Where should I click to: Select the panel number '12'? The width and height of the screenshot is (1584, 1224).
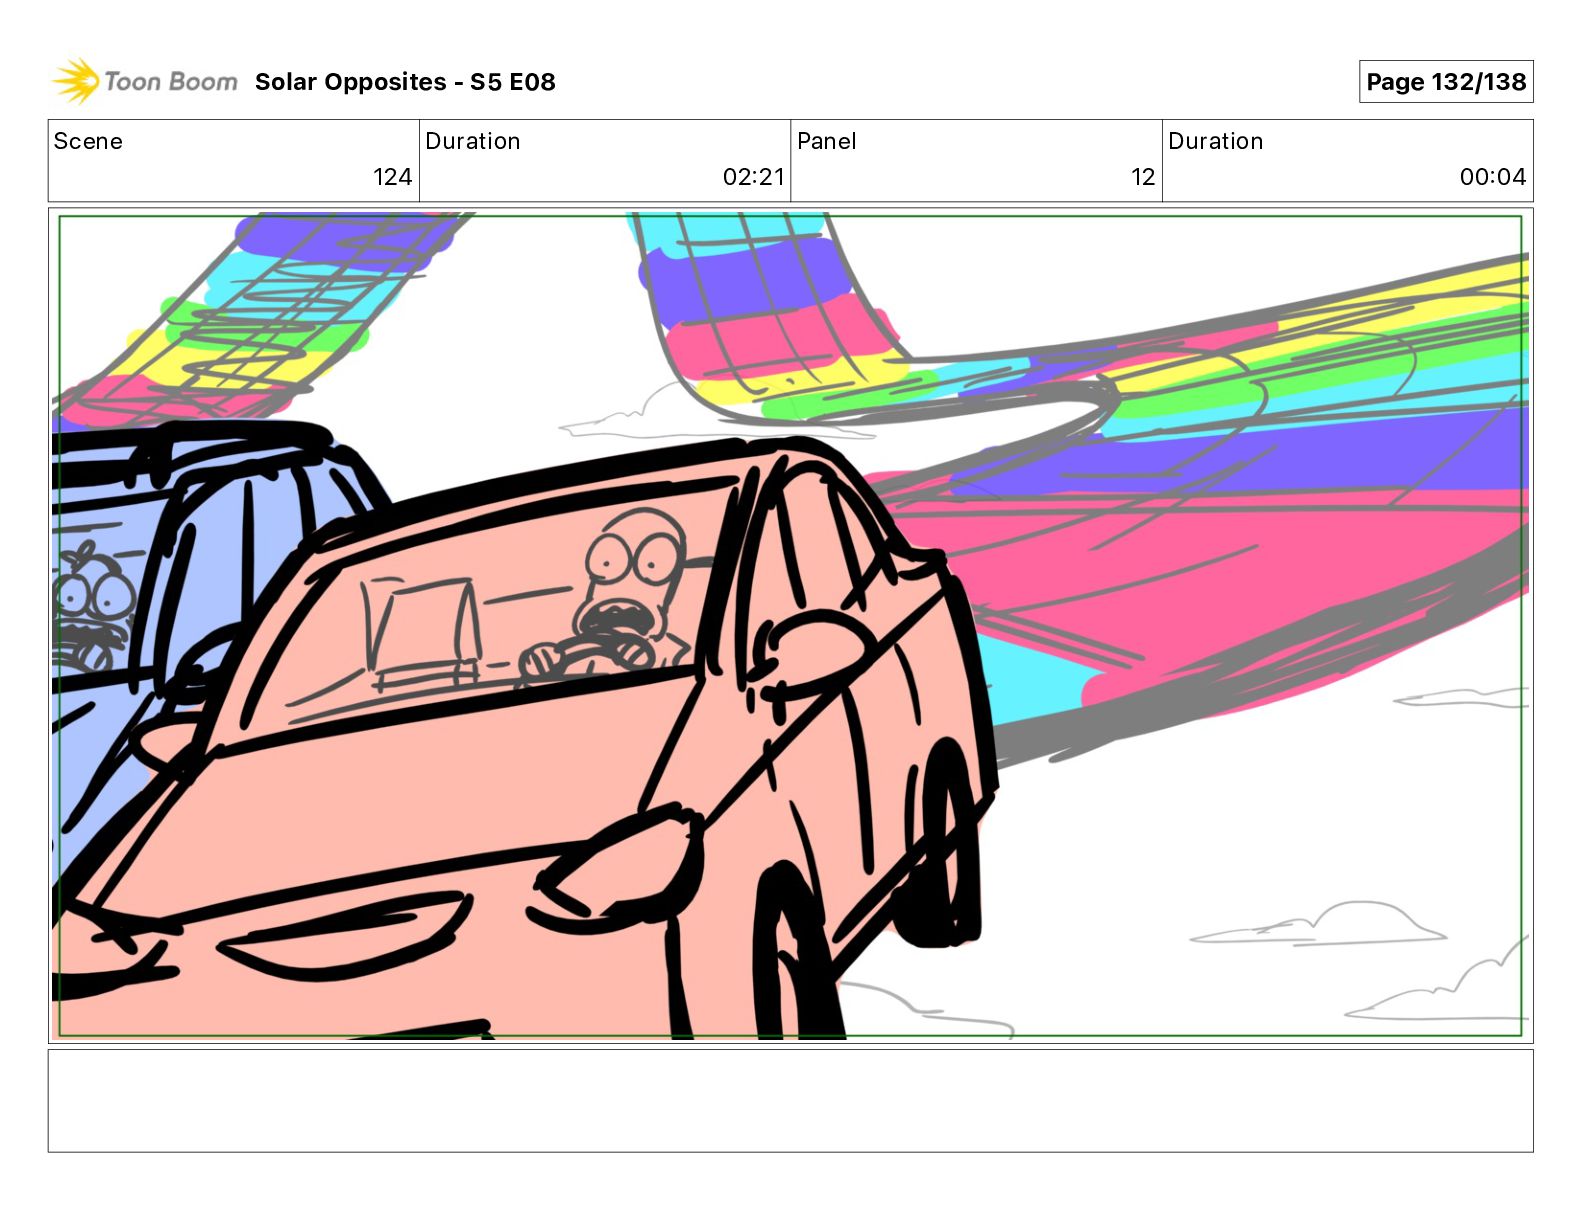click(1143, 177)
